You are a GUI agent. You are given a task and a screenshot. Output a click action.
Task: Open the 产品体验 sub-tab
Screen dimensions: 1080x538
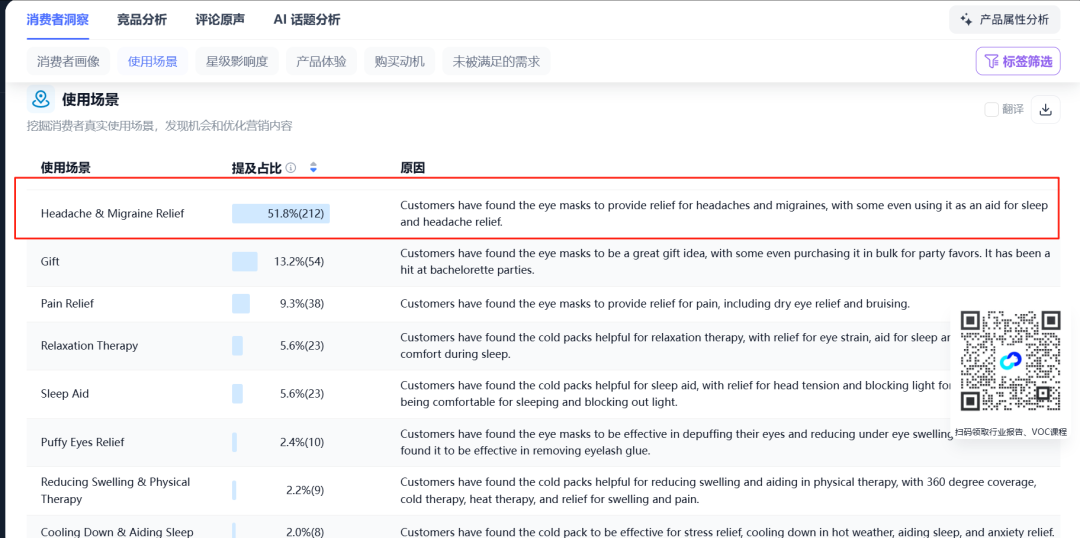(x=321, y=61)
